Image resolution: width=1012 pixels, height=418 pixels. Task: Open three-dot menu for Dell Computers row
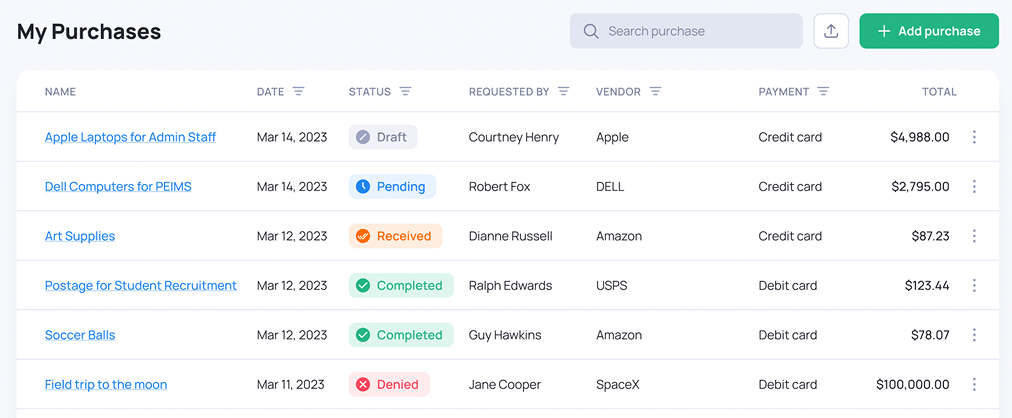click(974, 187)
